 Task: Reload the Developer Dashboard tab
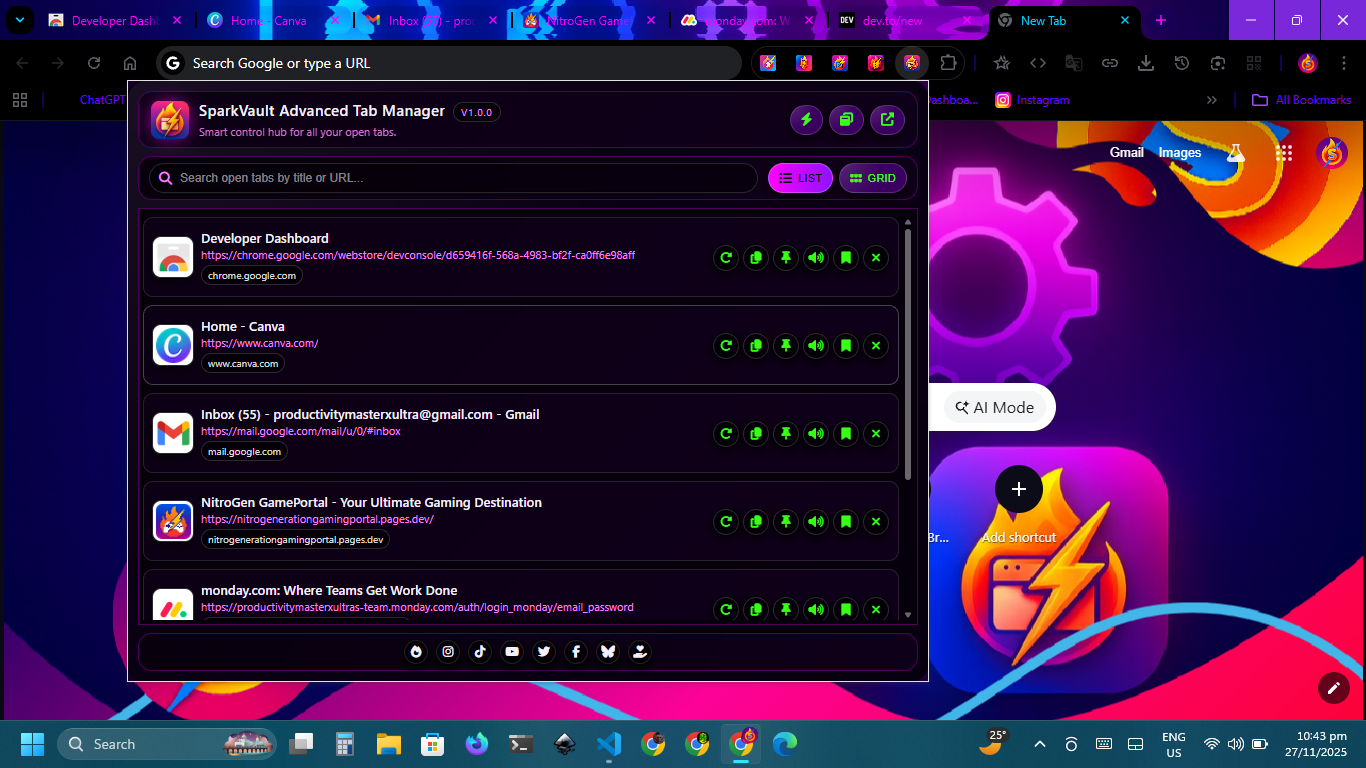pos(726,258)
